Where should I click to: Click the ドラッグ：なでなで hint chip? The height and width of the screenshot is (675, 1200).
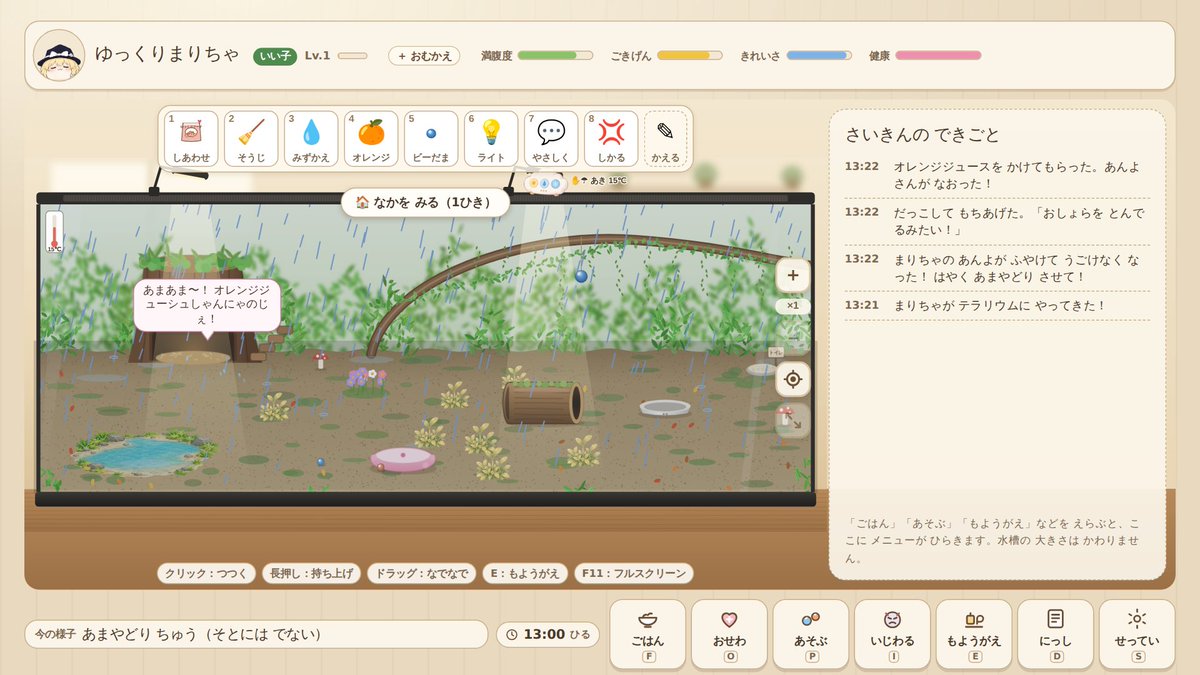[420, 574]
